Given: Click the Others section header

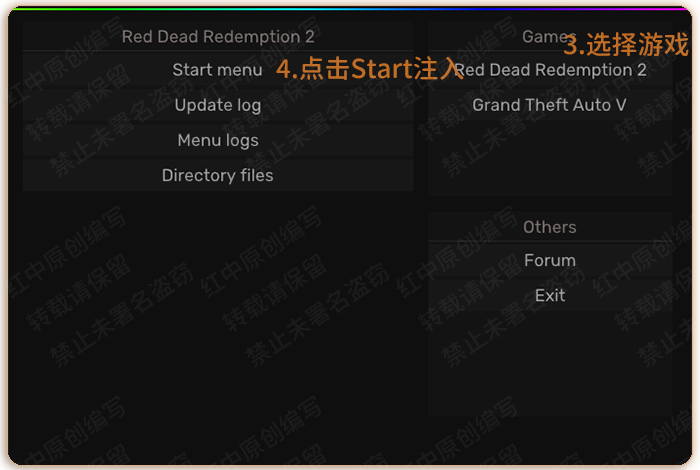Looking at the screenshot, I should 550,227.
